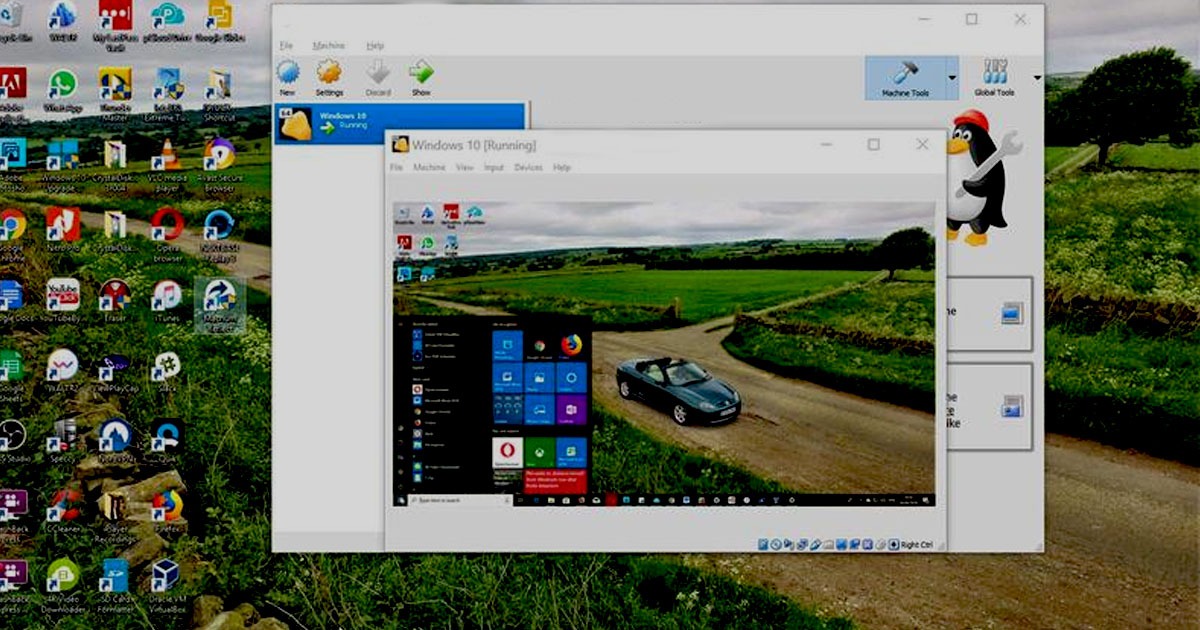Maximize the Windows 10 [Running] window
1200x630 pixels.
(873, 145)
